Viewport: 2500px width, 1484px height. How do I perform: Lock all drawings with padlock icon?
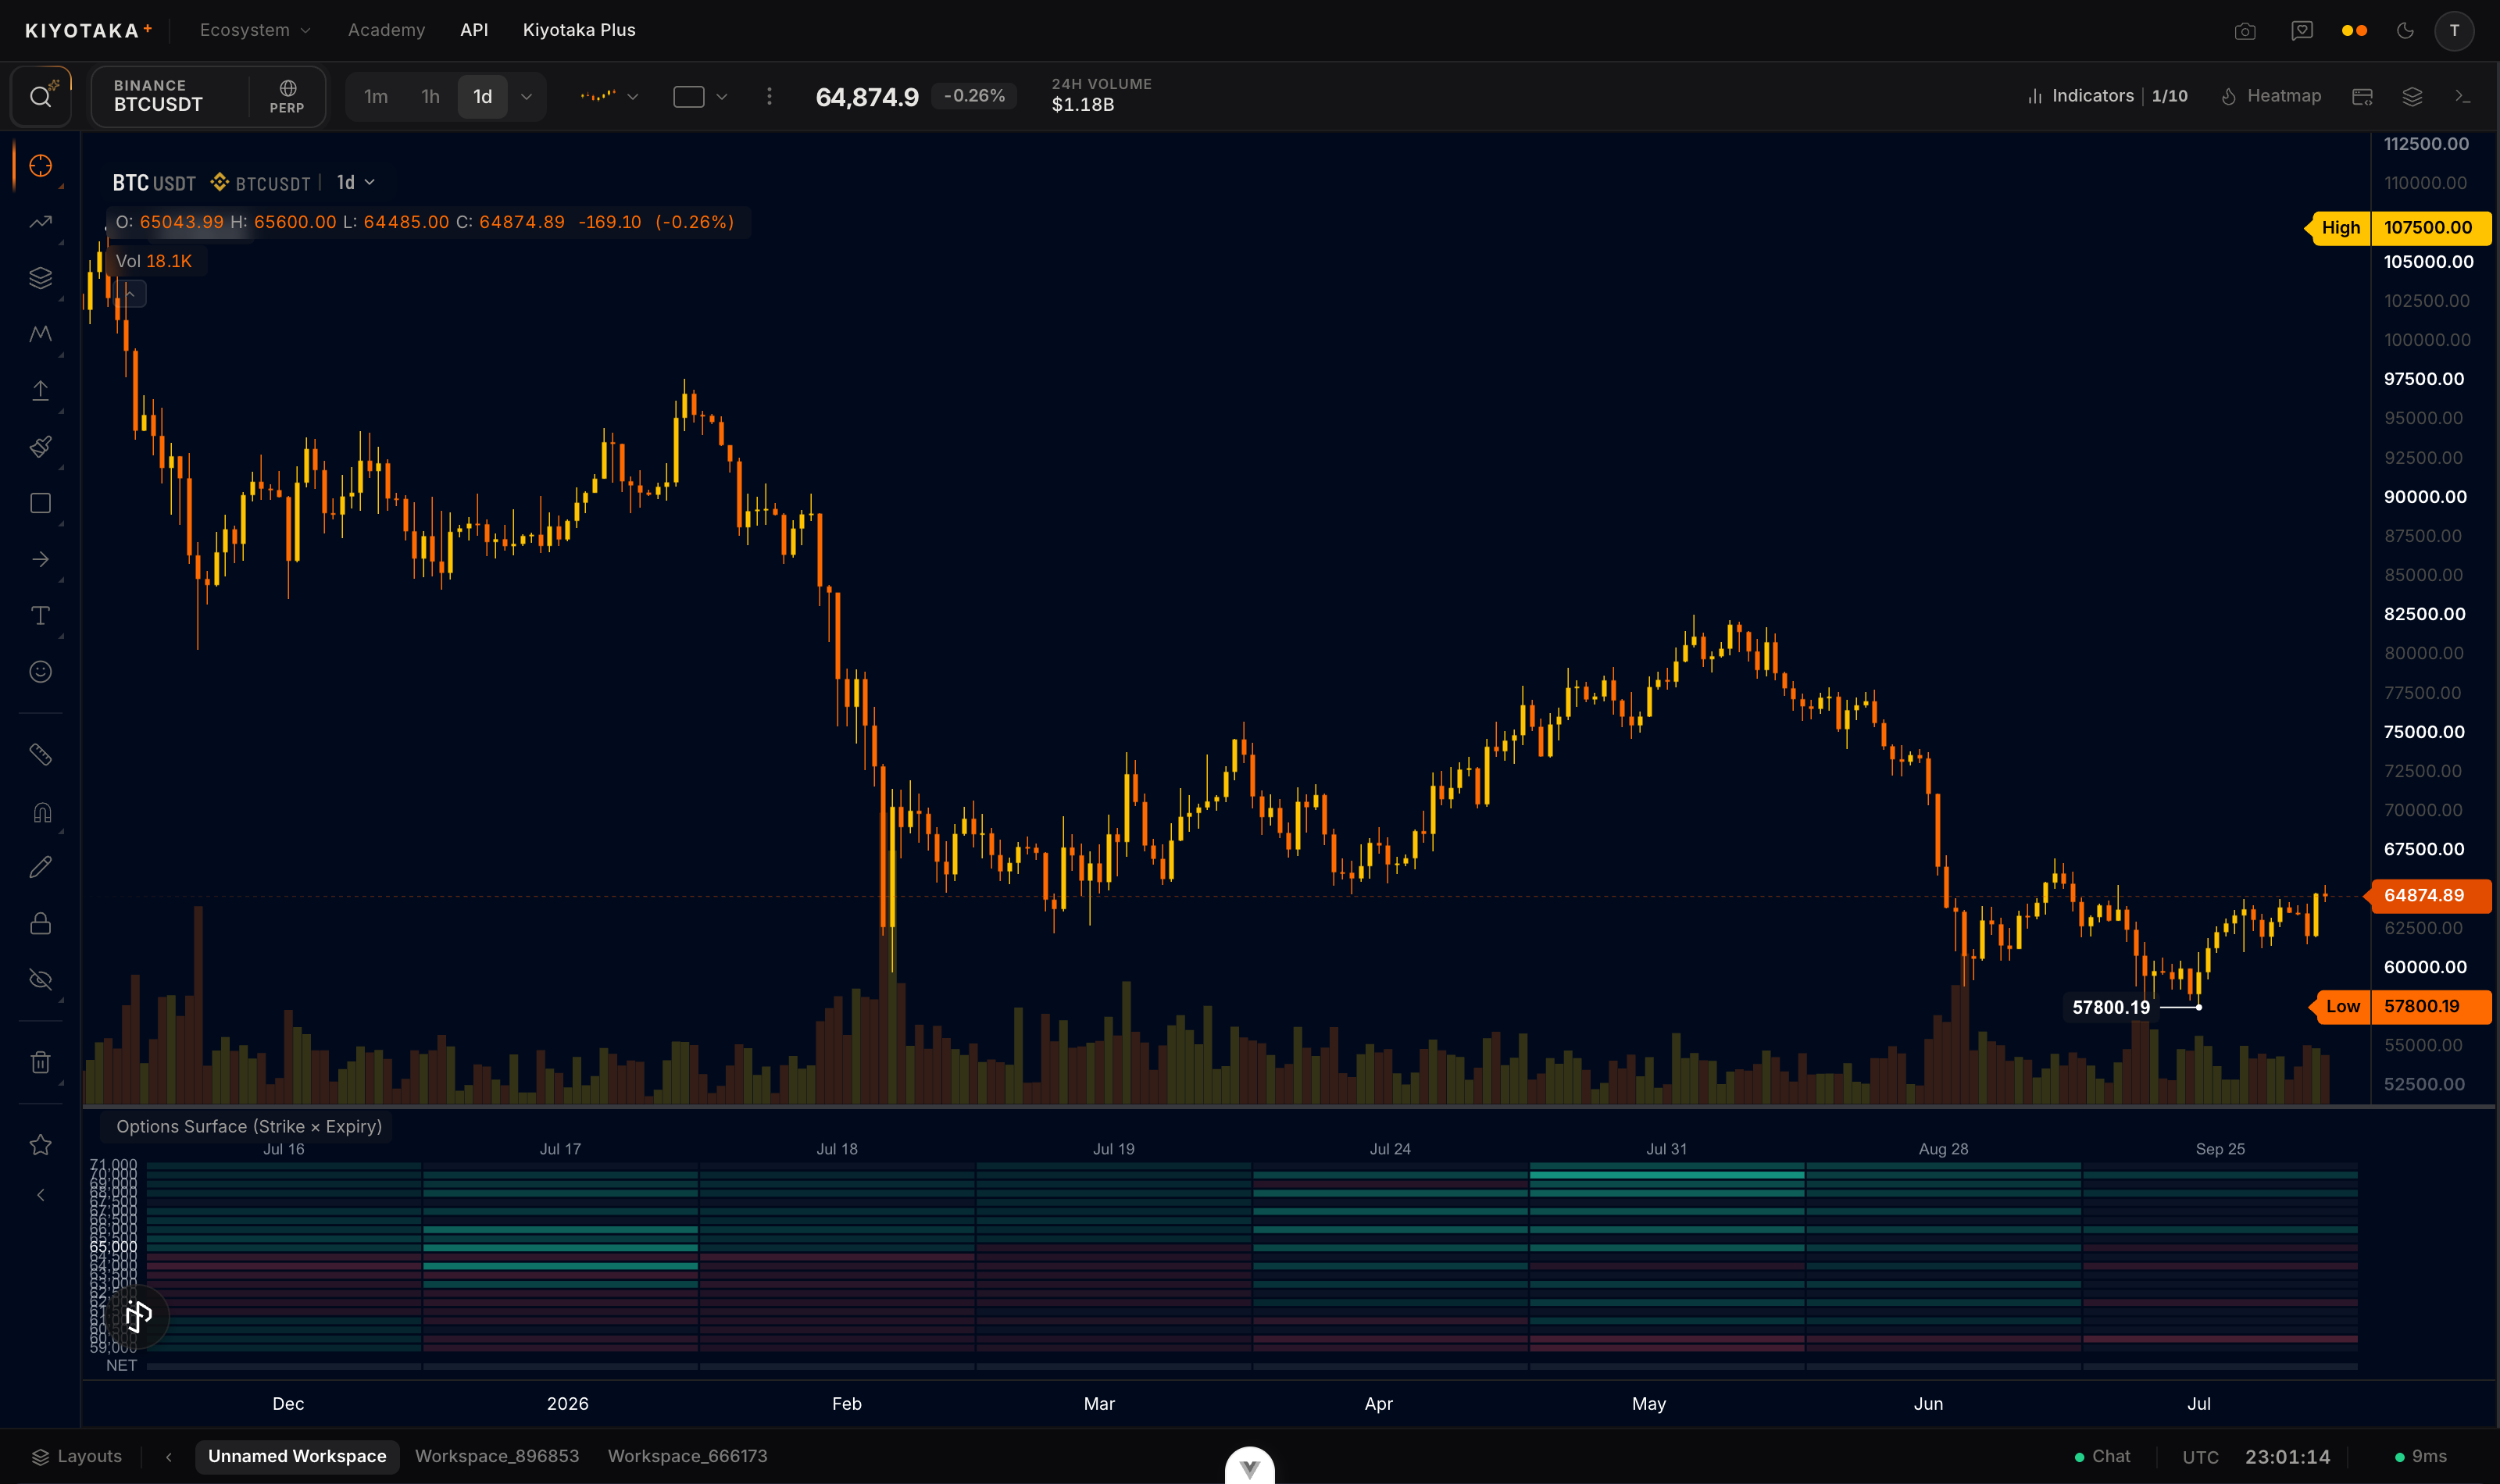pos(40,923)
